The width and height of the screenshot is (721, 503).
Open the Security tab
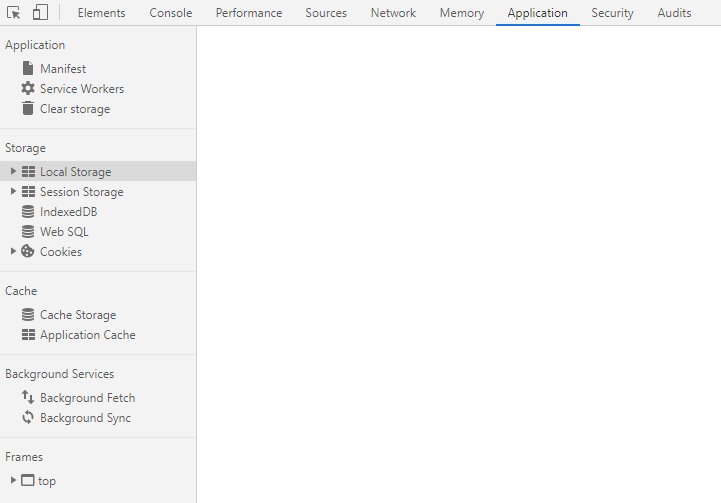612,13
